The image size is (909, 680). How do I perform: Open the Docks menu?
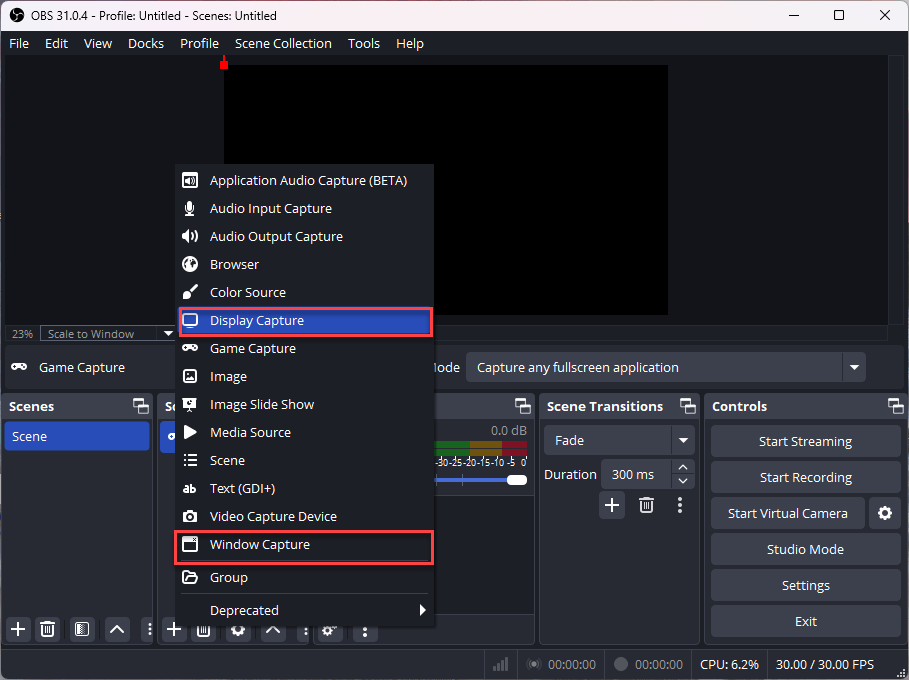pyautogui.click(x=146, y=43)
